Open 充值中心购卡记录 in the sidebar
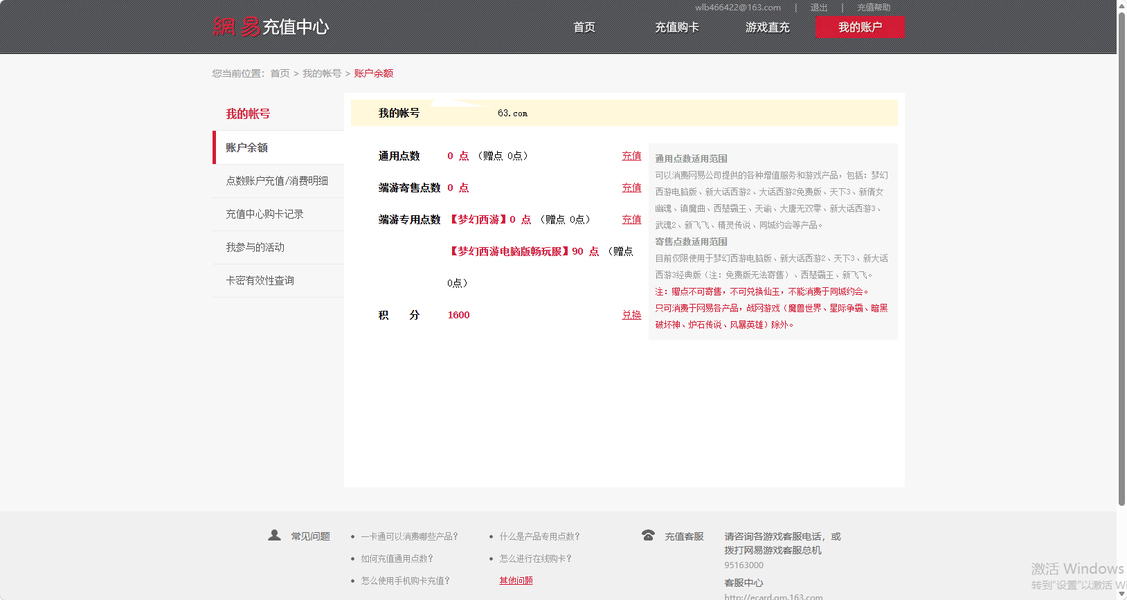Image resolution: width=1127 pixels, height=600 pixels. (x=278, y=214)
